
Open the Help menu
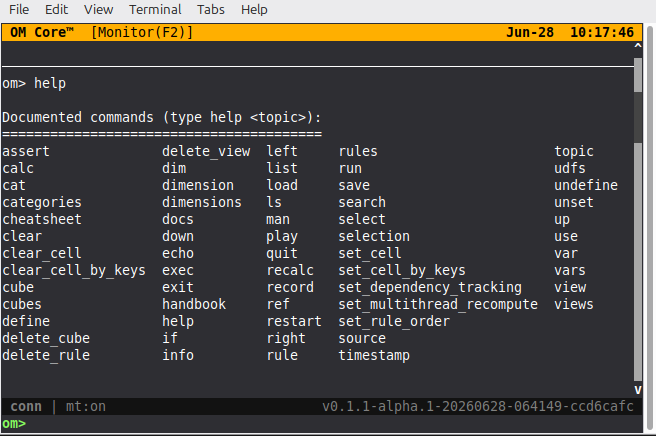click(254, 9)
